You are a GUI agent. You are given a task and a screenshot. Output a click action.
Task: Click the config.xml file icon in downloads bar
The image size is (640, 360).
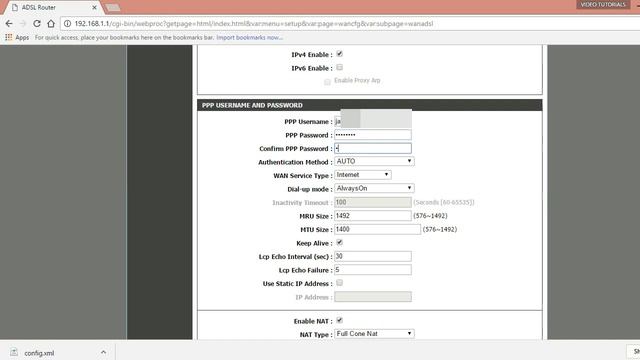(x=14, y=352)
